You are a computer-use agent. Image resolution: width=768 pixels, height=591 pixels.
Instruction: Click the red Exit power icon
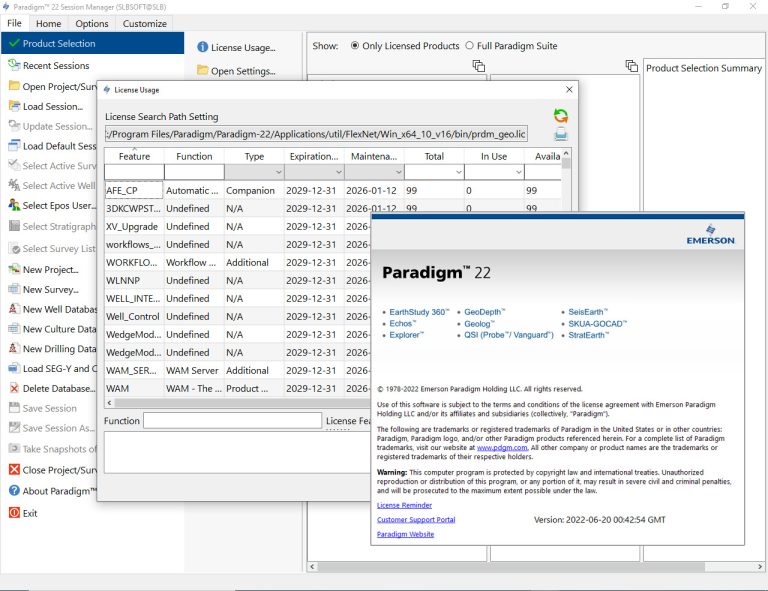14,513
